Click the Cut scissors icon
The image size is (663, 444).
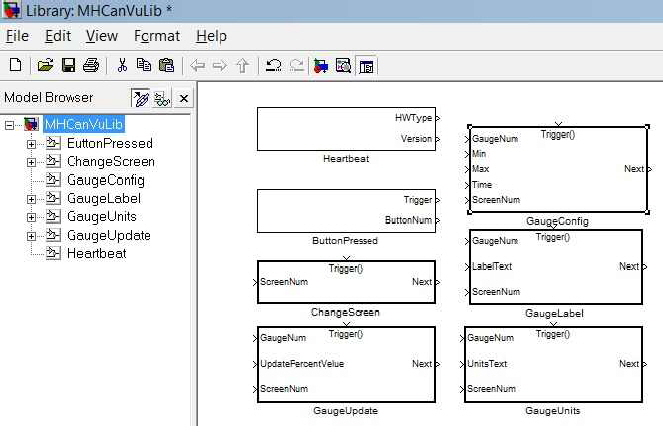click(122, 66)
